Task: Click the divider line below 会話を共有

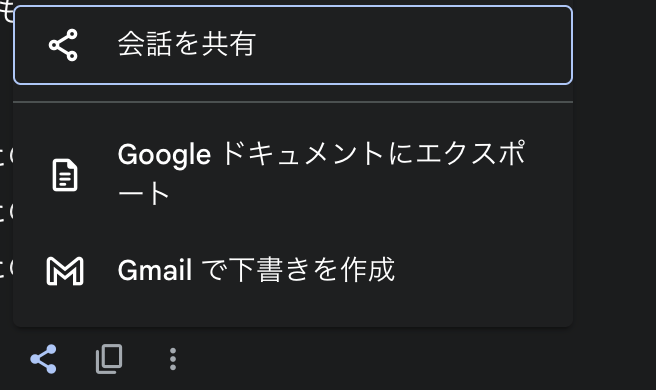Action: (293, 102)
